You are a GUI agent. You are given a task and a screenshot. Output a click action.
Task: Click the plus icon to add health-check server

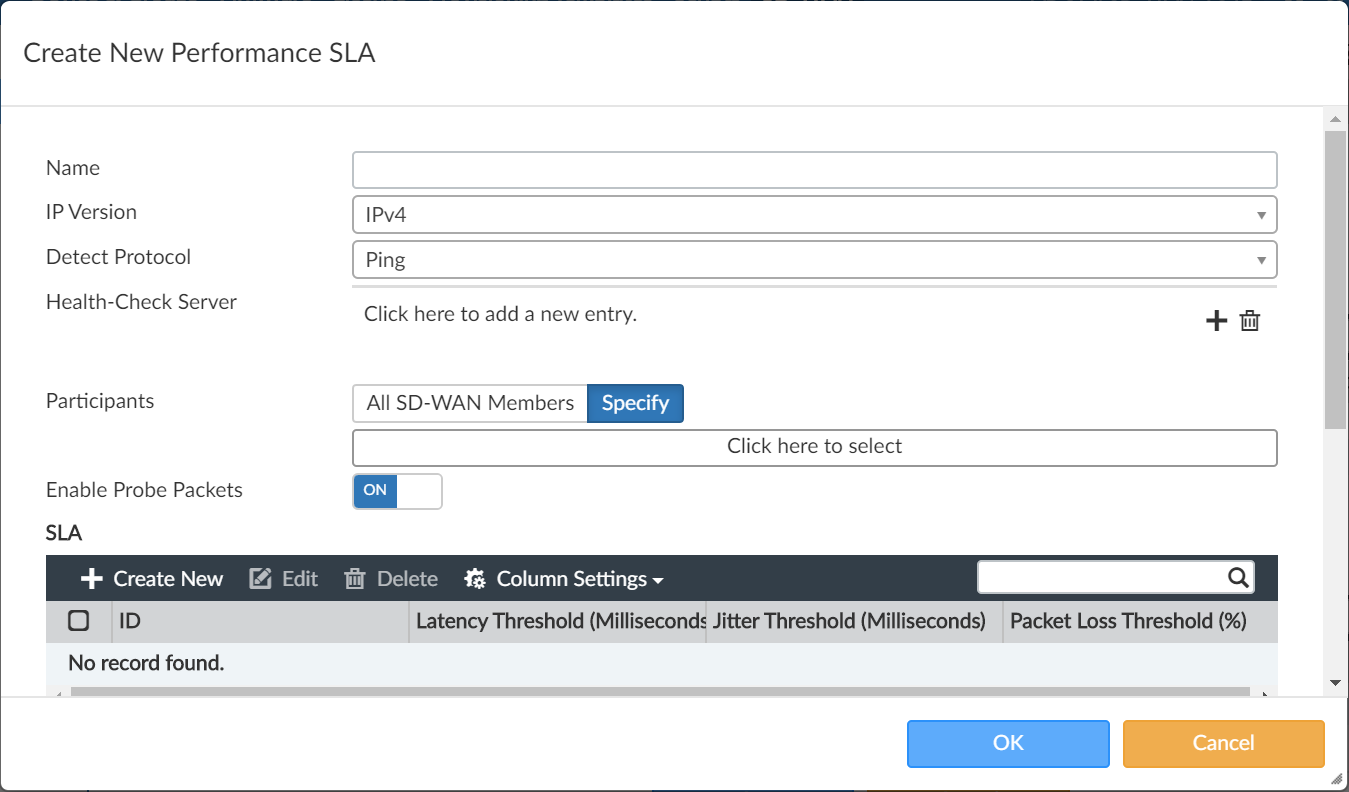(1216, 321)
